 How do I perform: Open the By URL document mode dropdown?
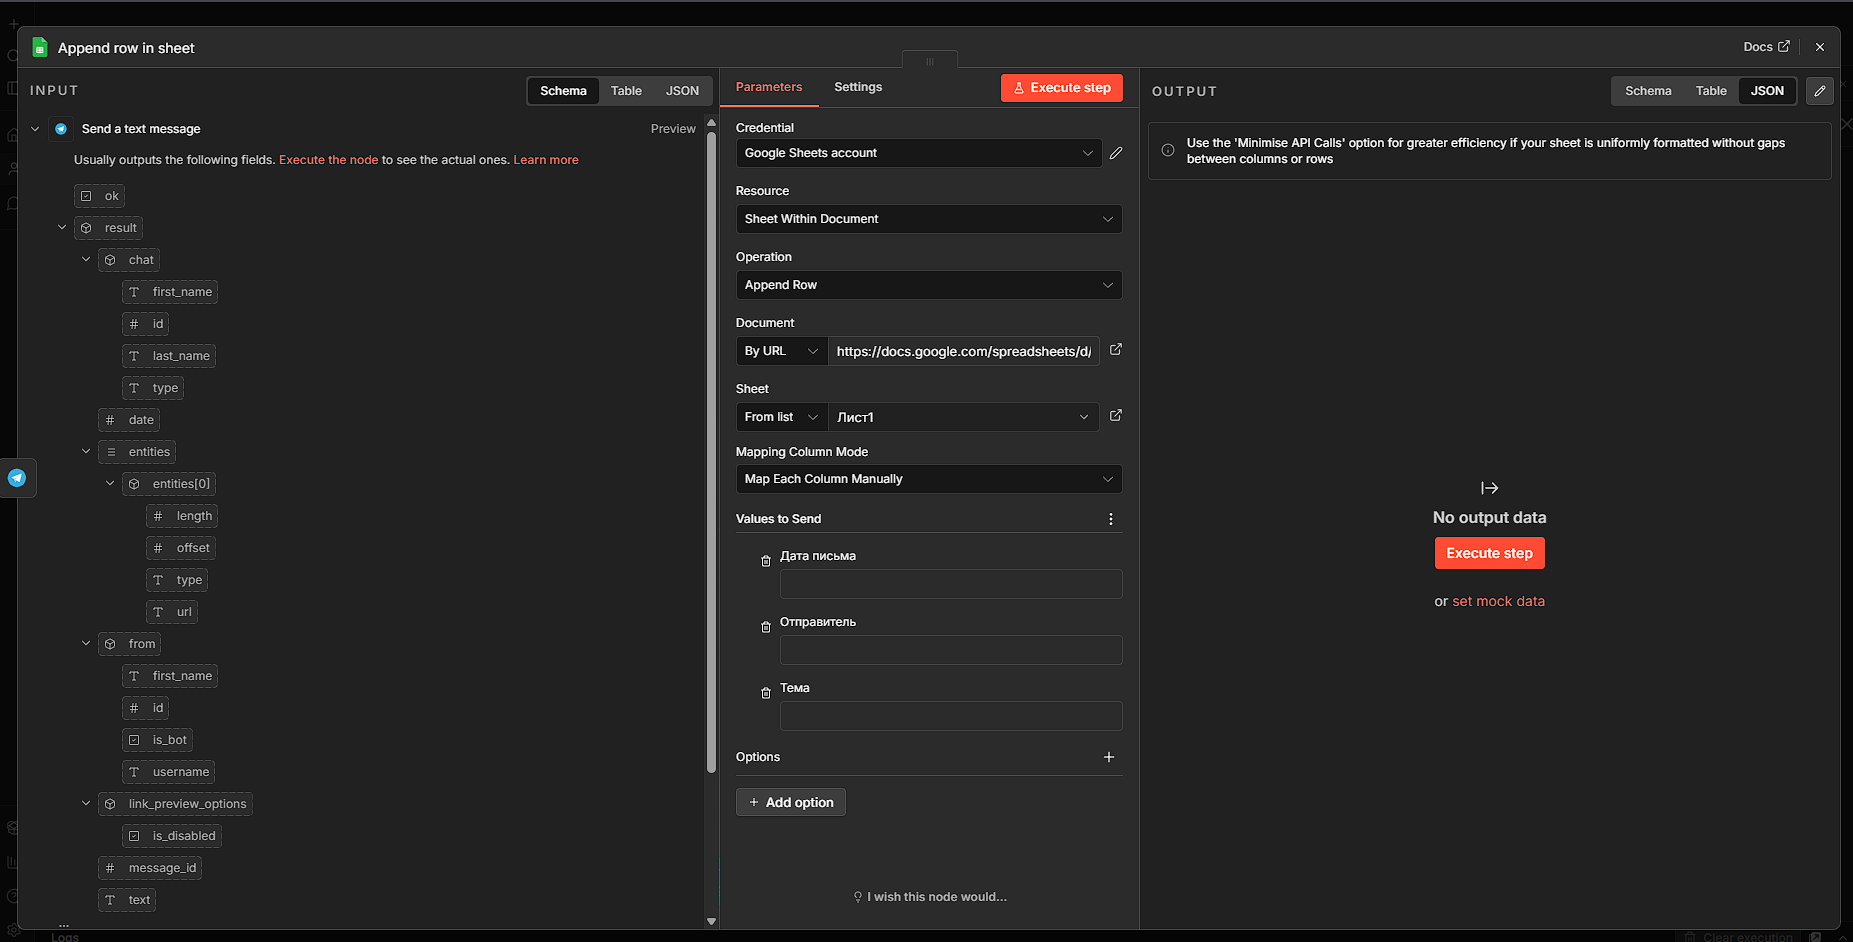click(x=781, y=351)
